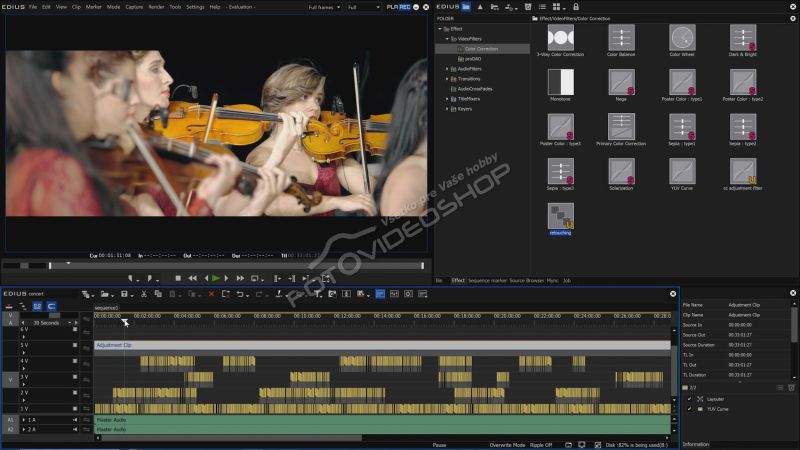Switch to the Source Browser tab
This screenshot has width=800, height=450.
point(527,281)
